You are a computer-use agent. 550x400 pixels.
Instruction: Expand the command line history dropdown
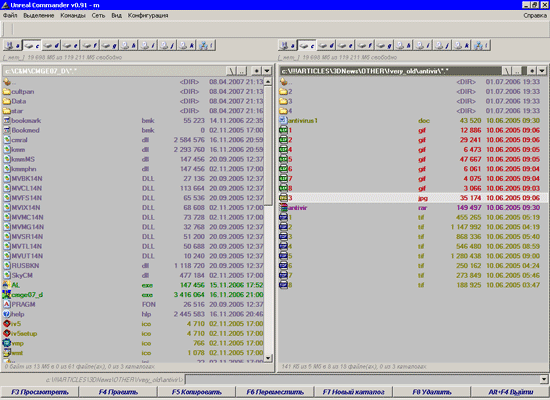544,379
